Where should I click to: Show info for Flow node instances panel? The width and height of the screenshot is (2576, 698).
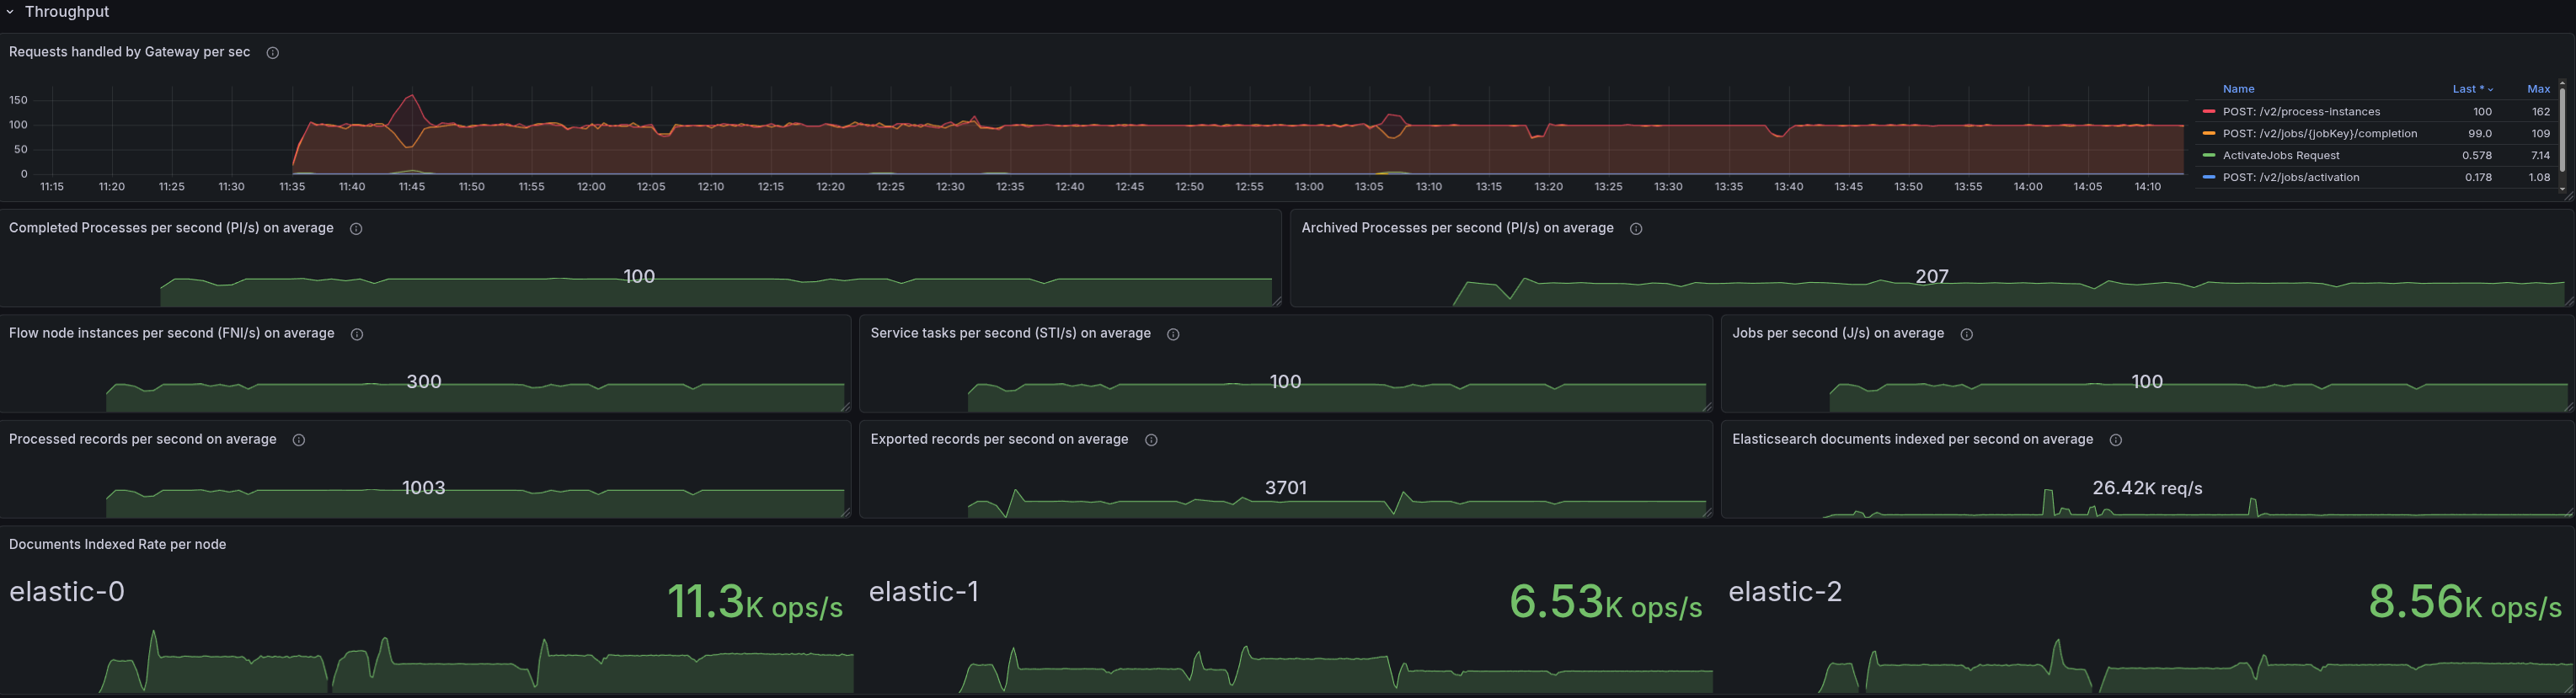tap(357, 334)
